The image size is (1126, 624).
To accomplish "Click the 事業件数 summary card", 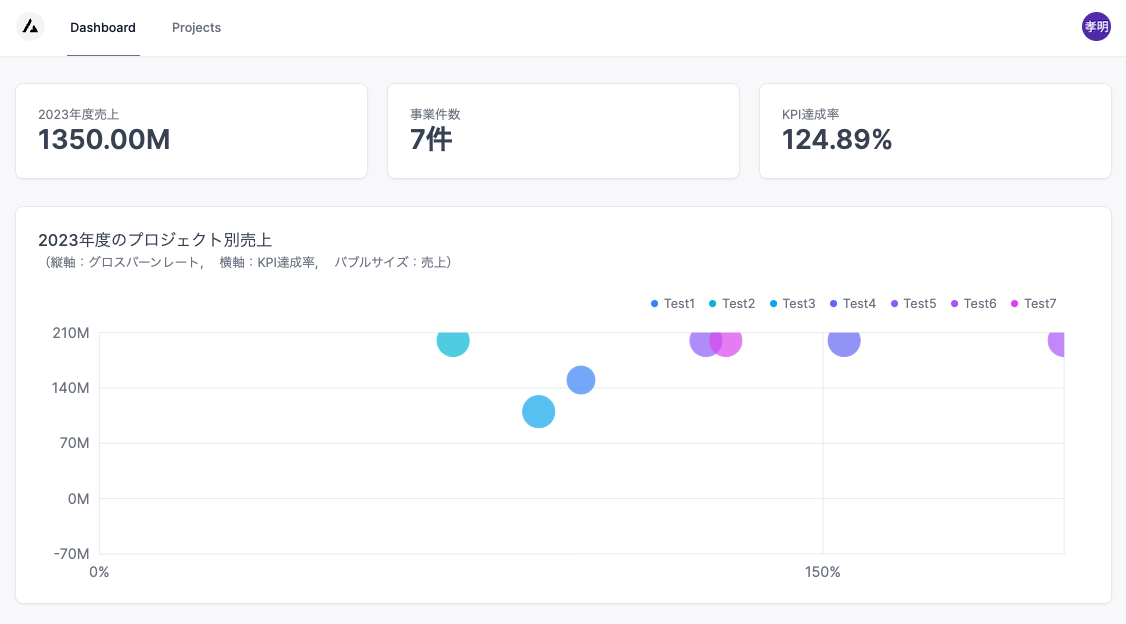I will tap(563, 131).
